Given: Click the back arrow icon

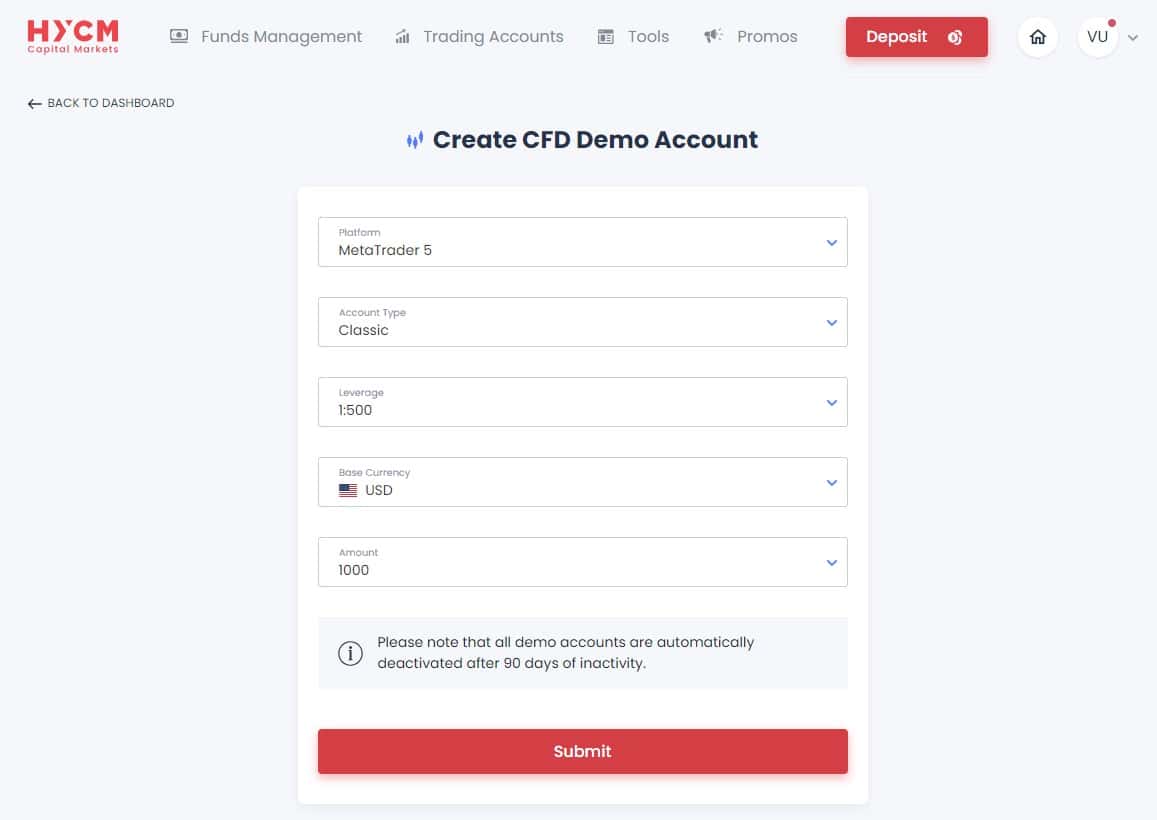Looking at the screenshot, I should click(x=34, y=103).
